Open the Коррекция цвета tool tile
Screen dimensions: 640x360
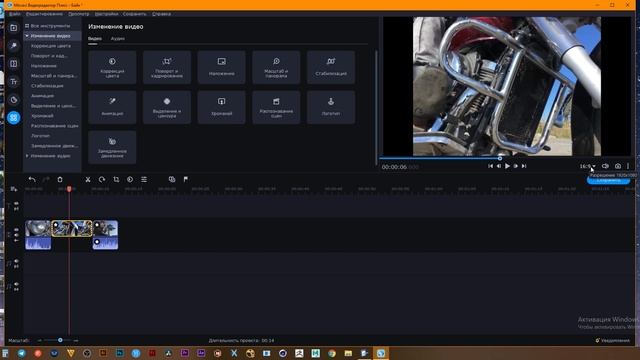click(112, 67)
